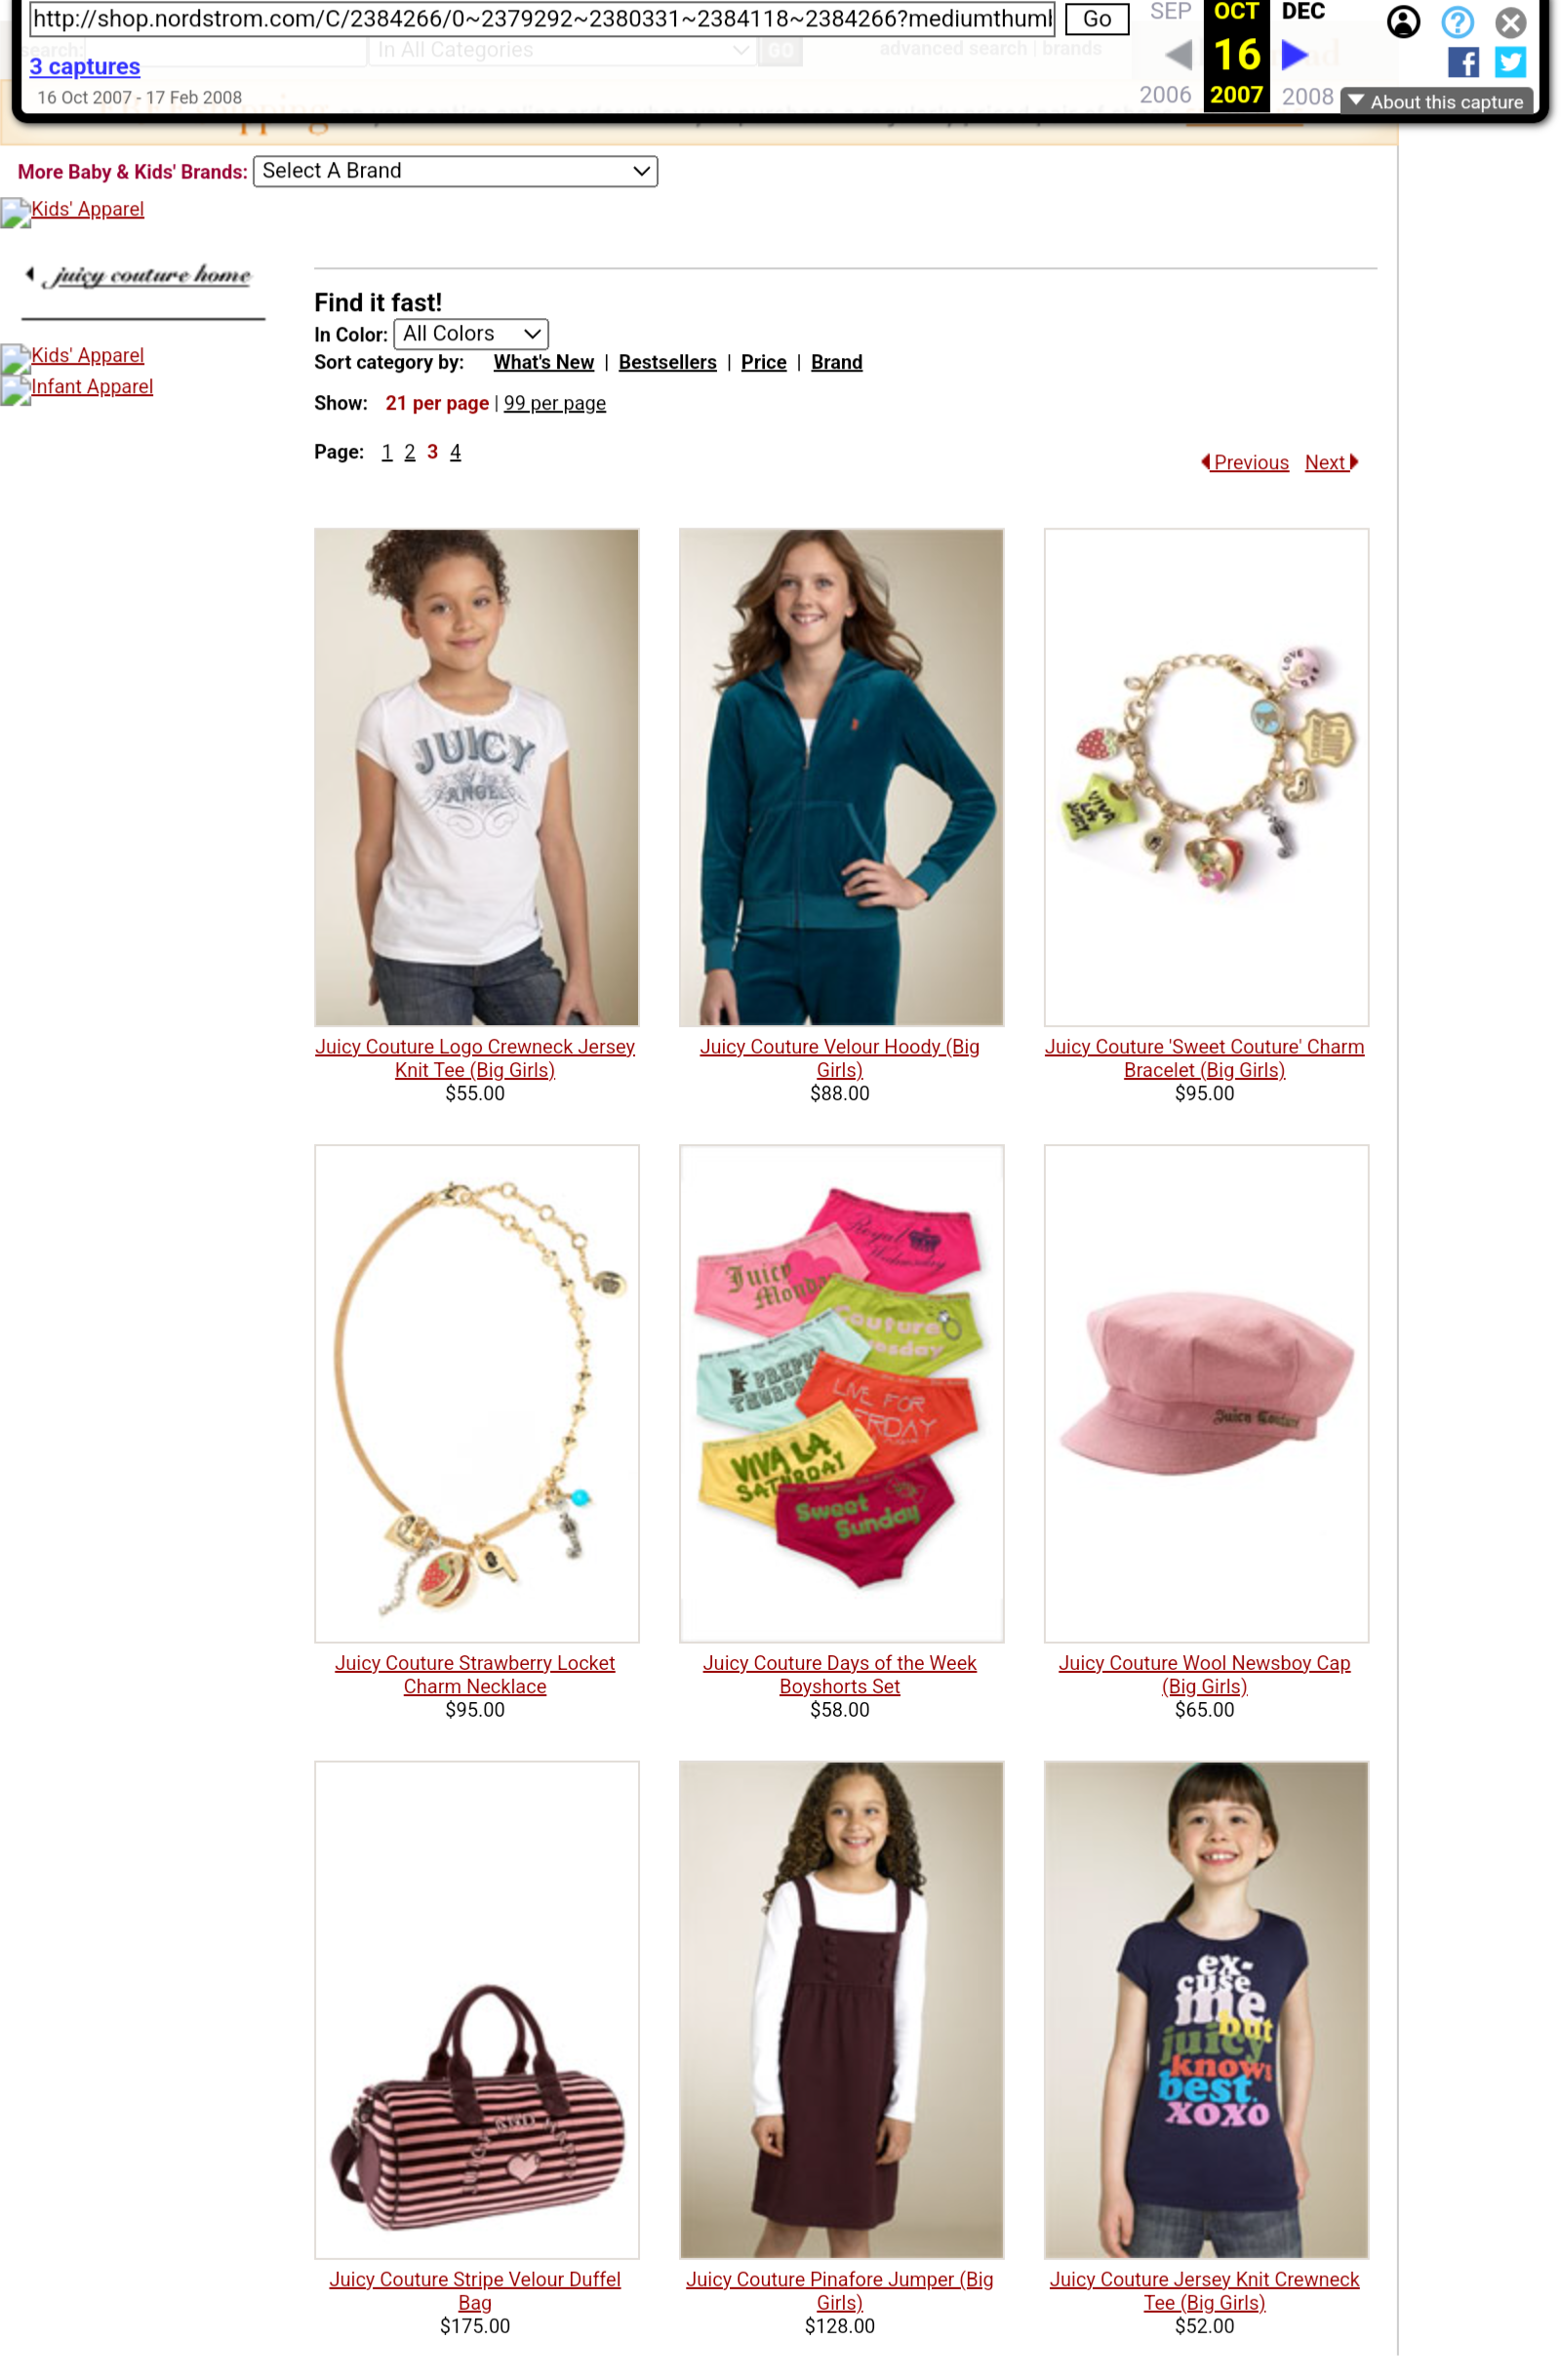Click the Go button beside URL field
Screen dimensions: 1561x2380
(1096, 19)
